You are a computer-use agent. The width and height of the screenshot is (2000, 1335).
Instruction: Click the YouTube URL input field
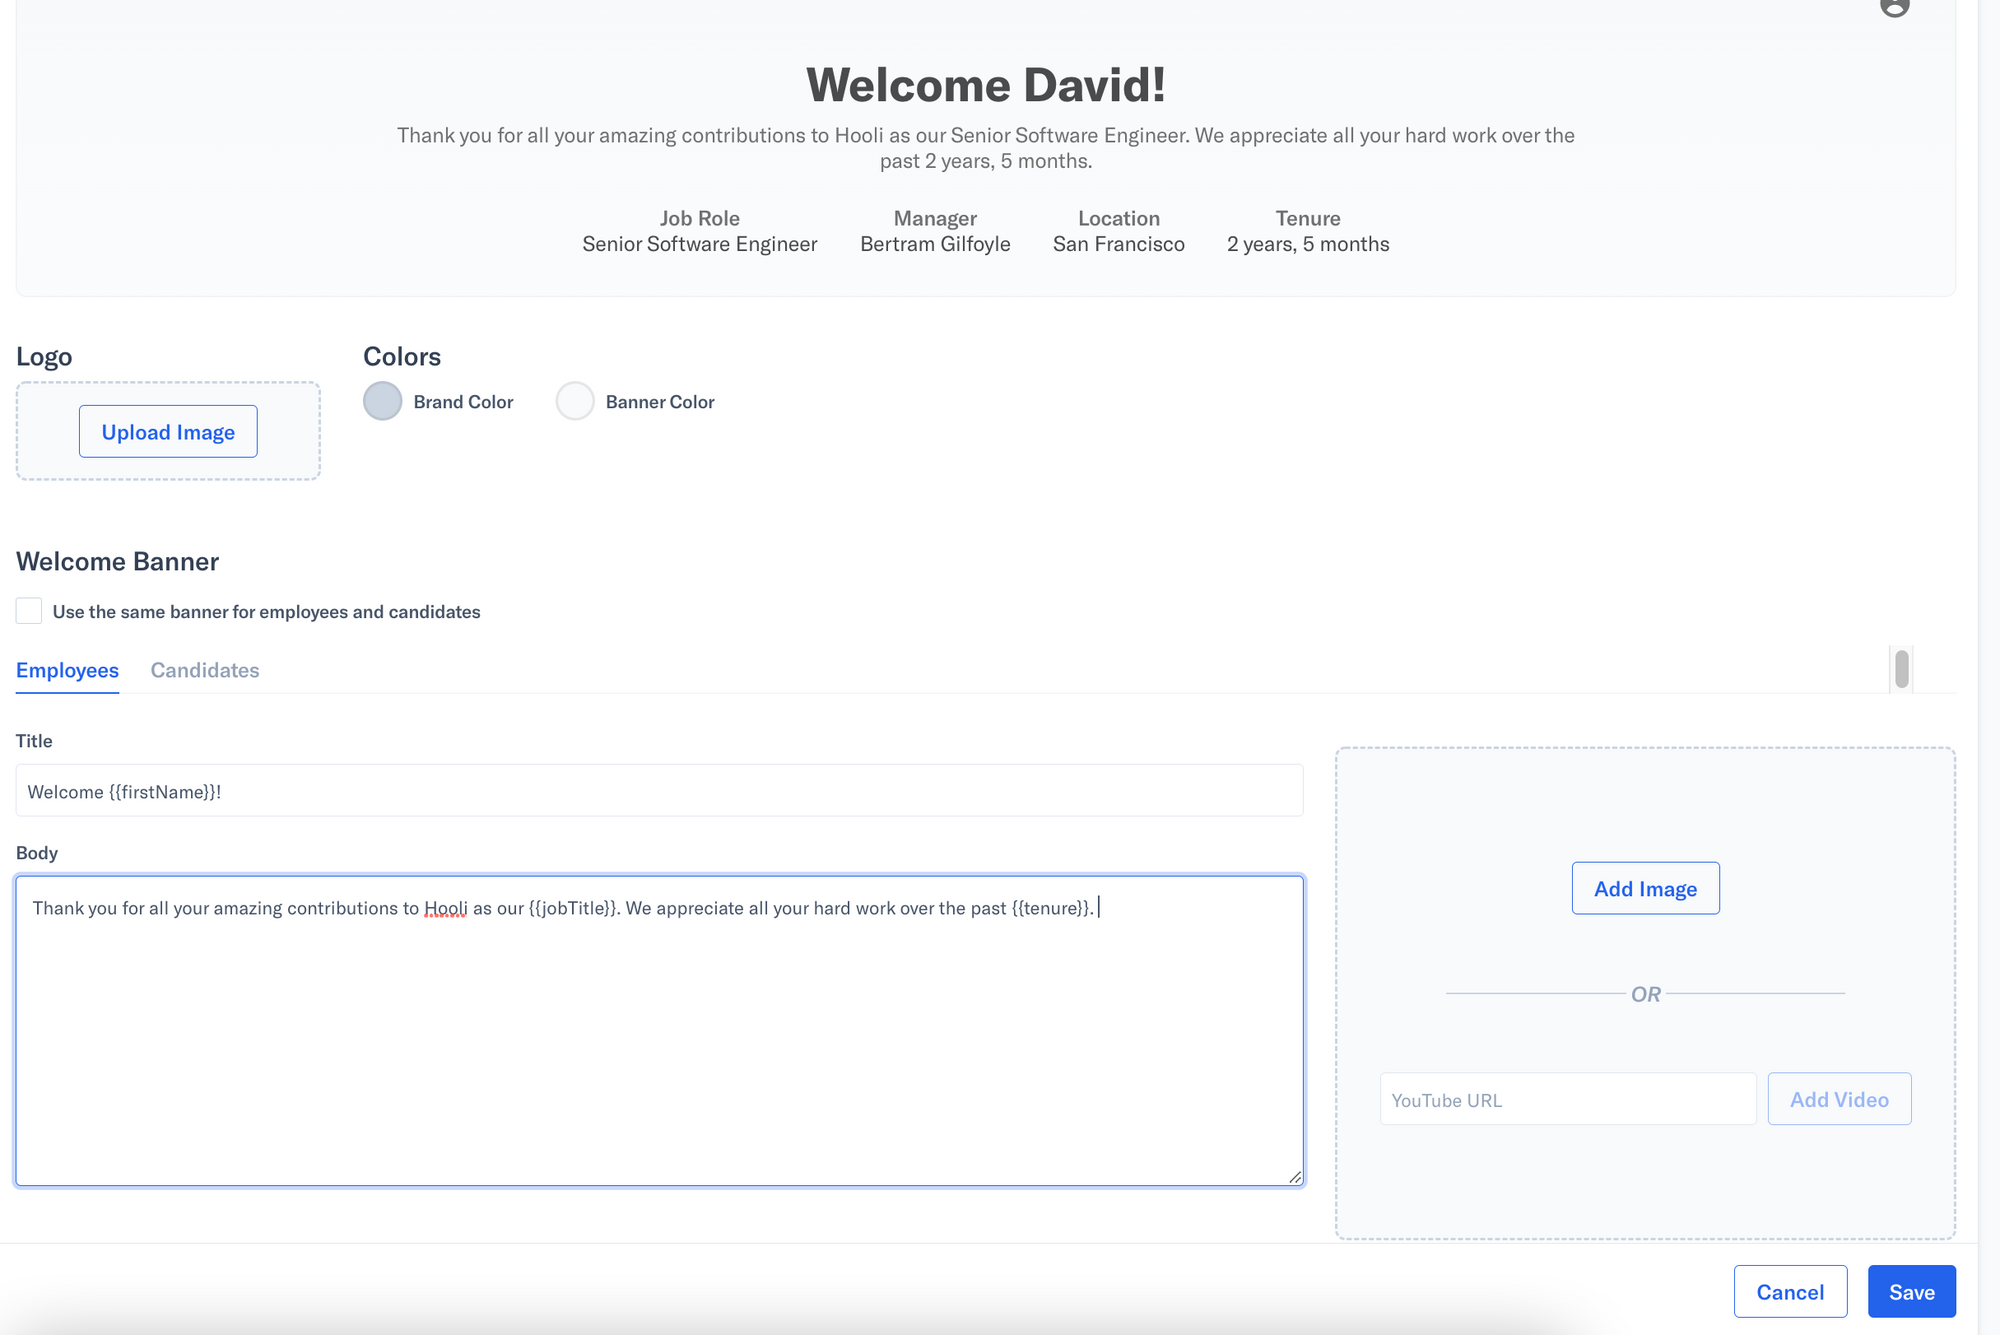click(1568, 1099)
